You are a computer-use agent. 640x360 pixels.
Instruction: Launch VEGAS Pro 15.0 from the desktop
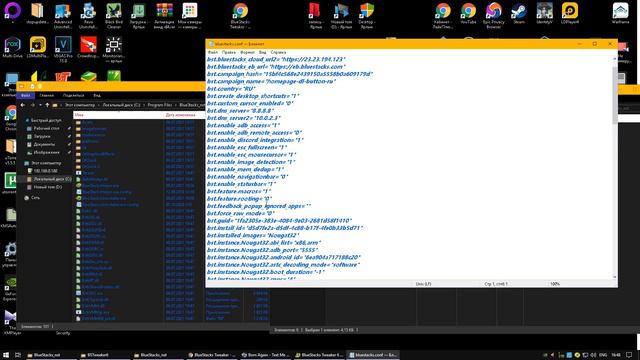[x=63, y=48]
